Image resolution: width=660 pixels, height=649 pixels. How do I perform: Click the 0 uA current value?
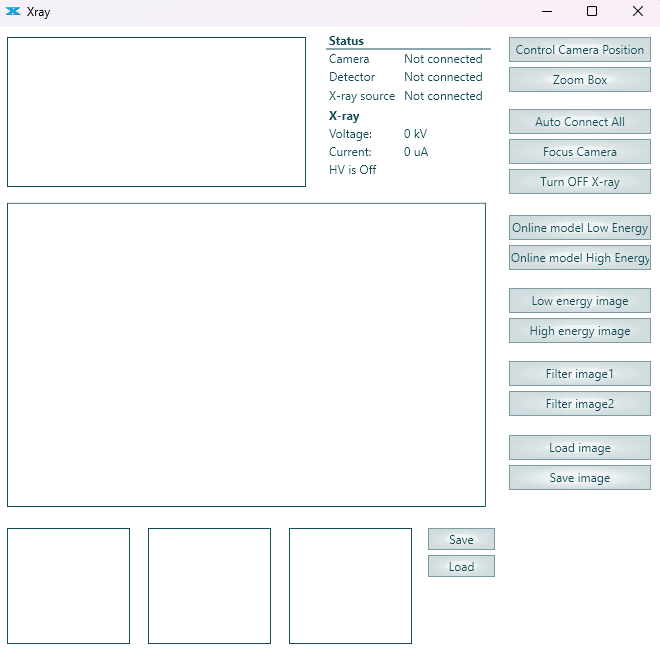coord(416,152)
